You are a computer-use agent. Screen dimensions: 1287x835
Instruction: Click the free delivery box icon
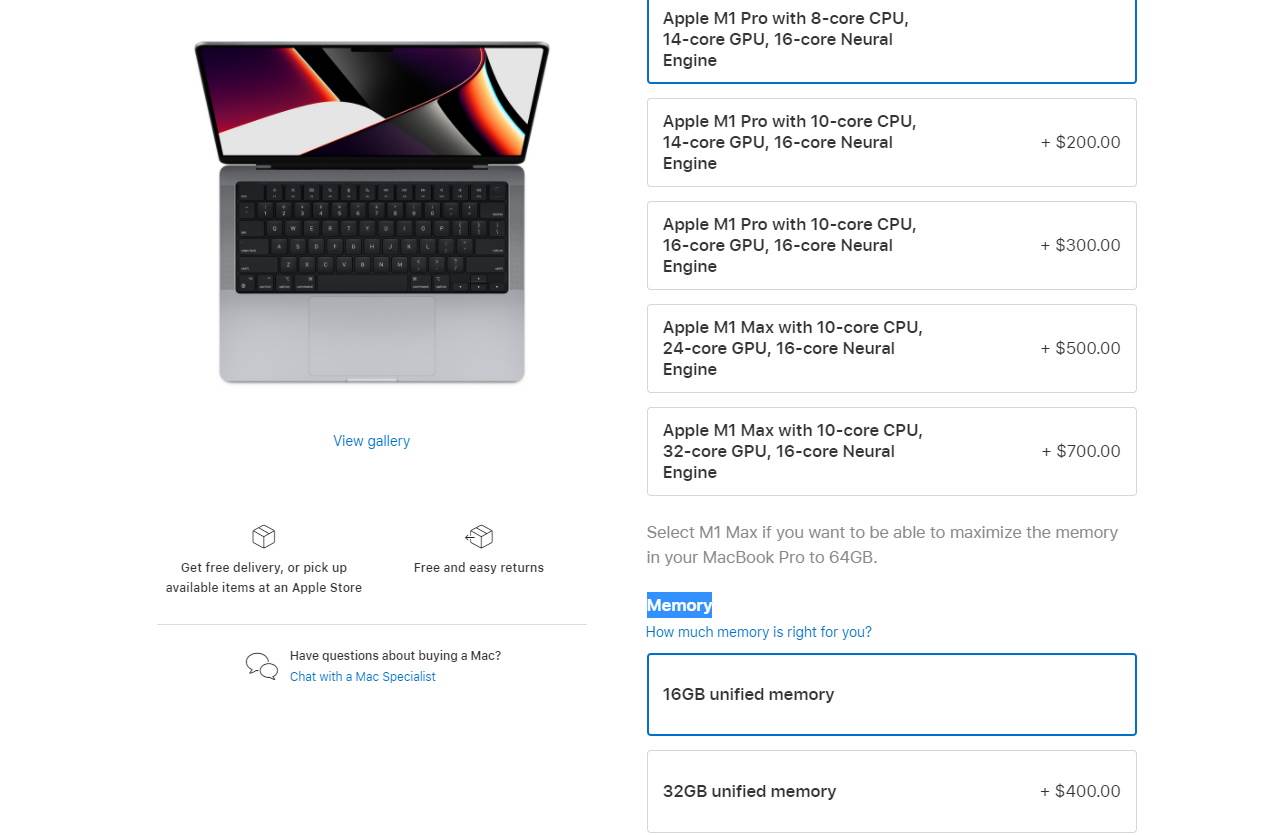pyautogui.click(x=264, y=537)
